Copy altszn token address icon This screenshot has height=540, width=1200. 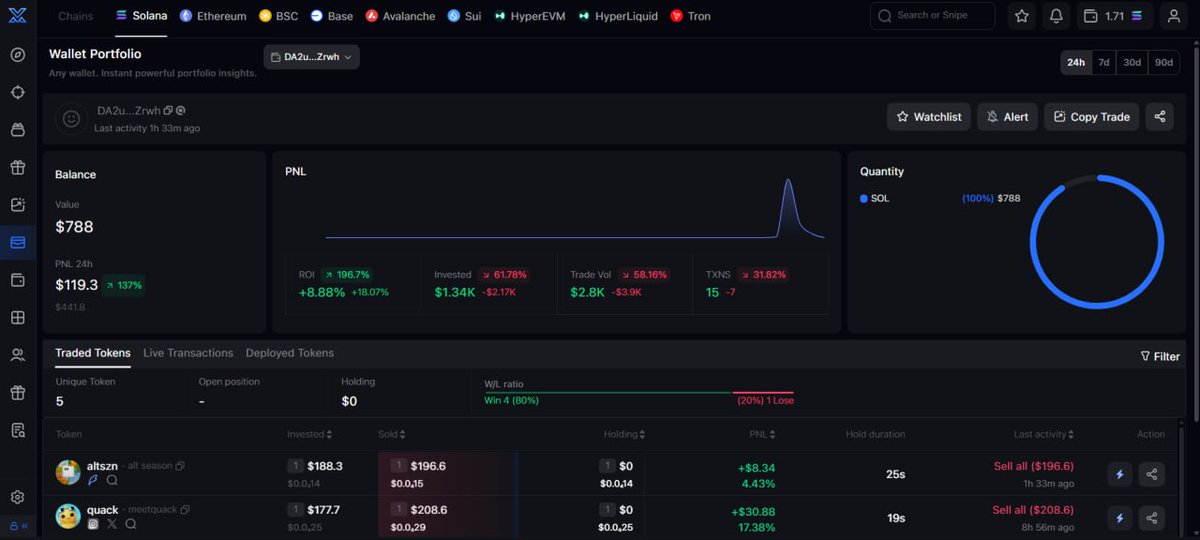pos(180,466)
